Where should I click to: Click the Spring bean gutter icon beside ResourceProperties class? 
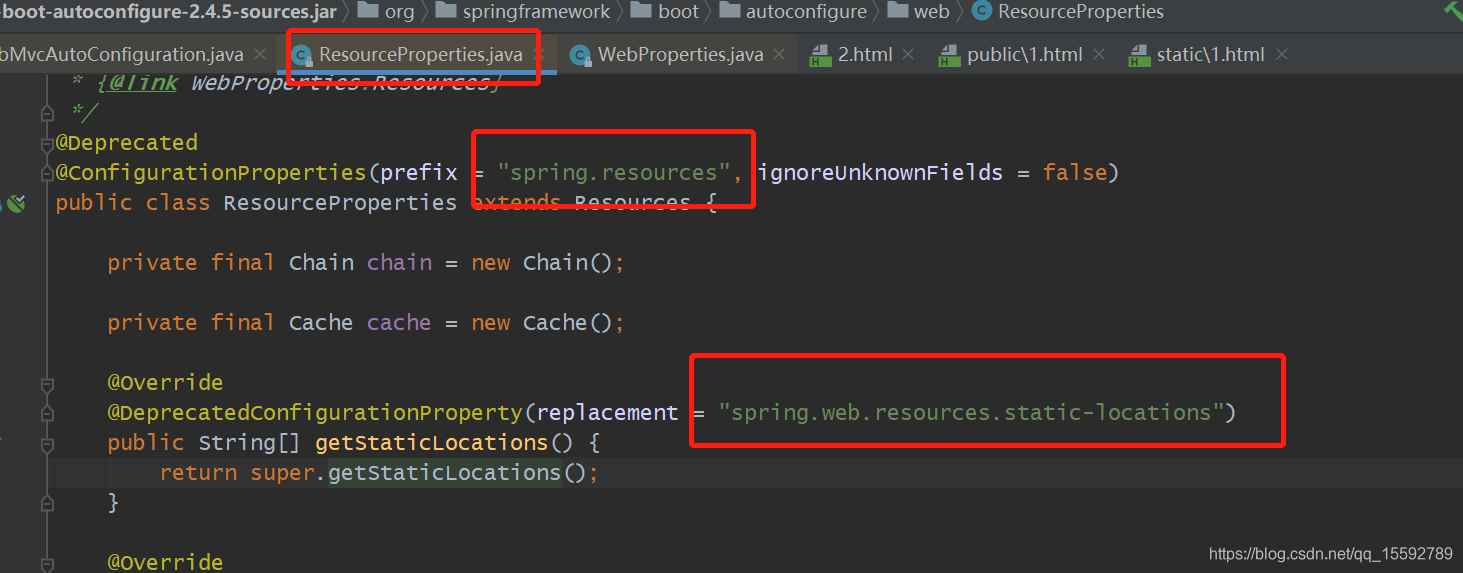pyautogui.click(x=15, y=203)
